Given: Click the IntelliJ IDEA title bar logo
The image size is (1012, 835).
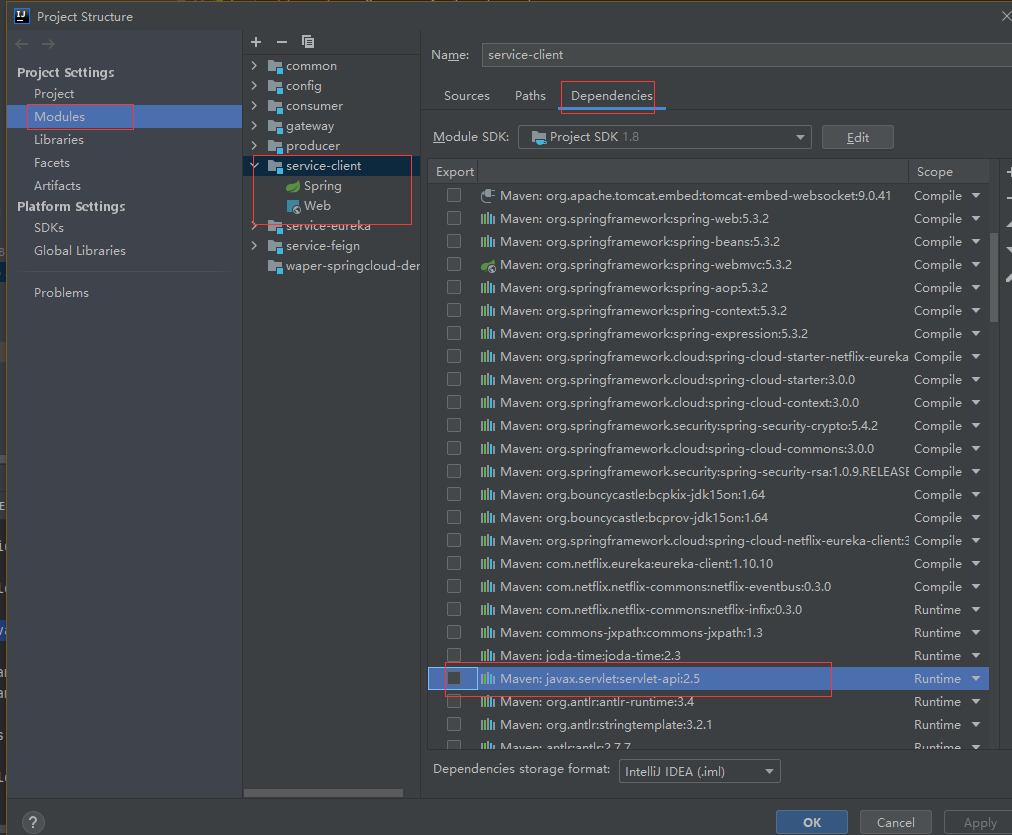Looking at the screenshot, I should pos(22,16).
